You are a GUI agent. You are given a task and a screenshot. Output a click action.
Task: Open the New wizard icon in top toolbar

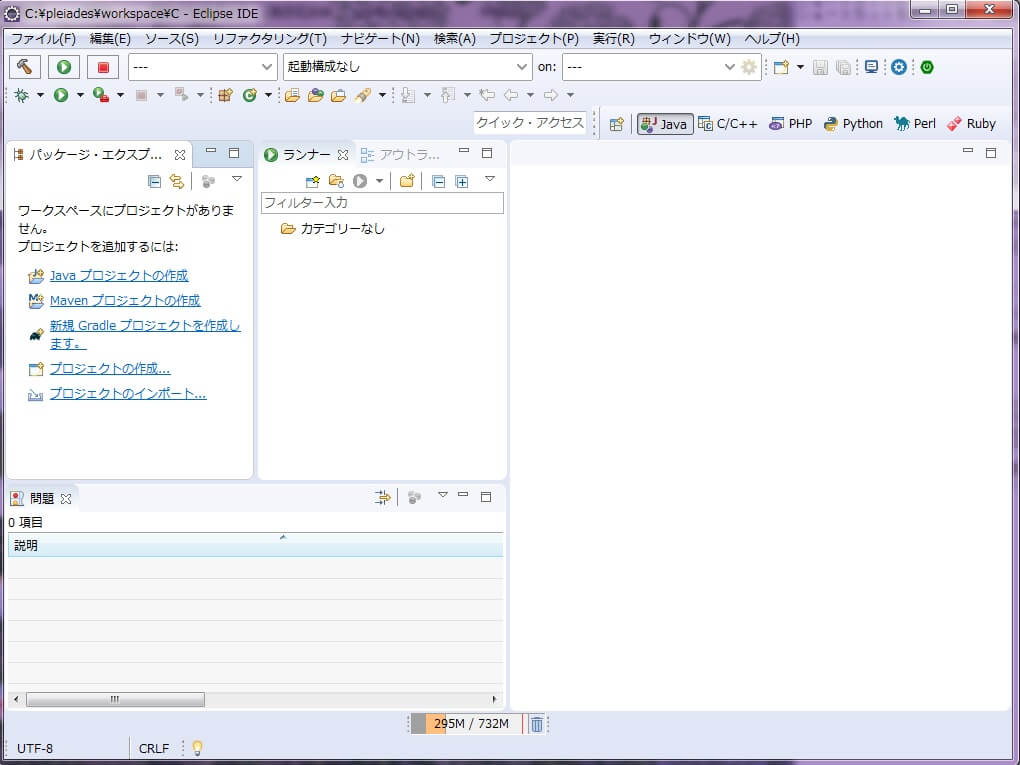pyautogui.click(x=781, y=67)
